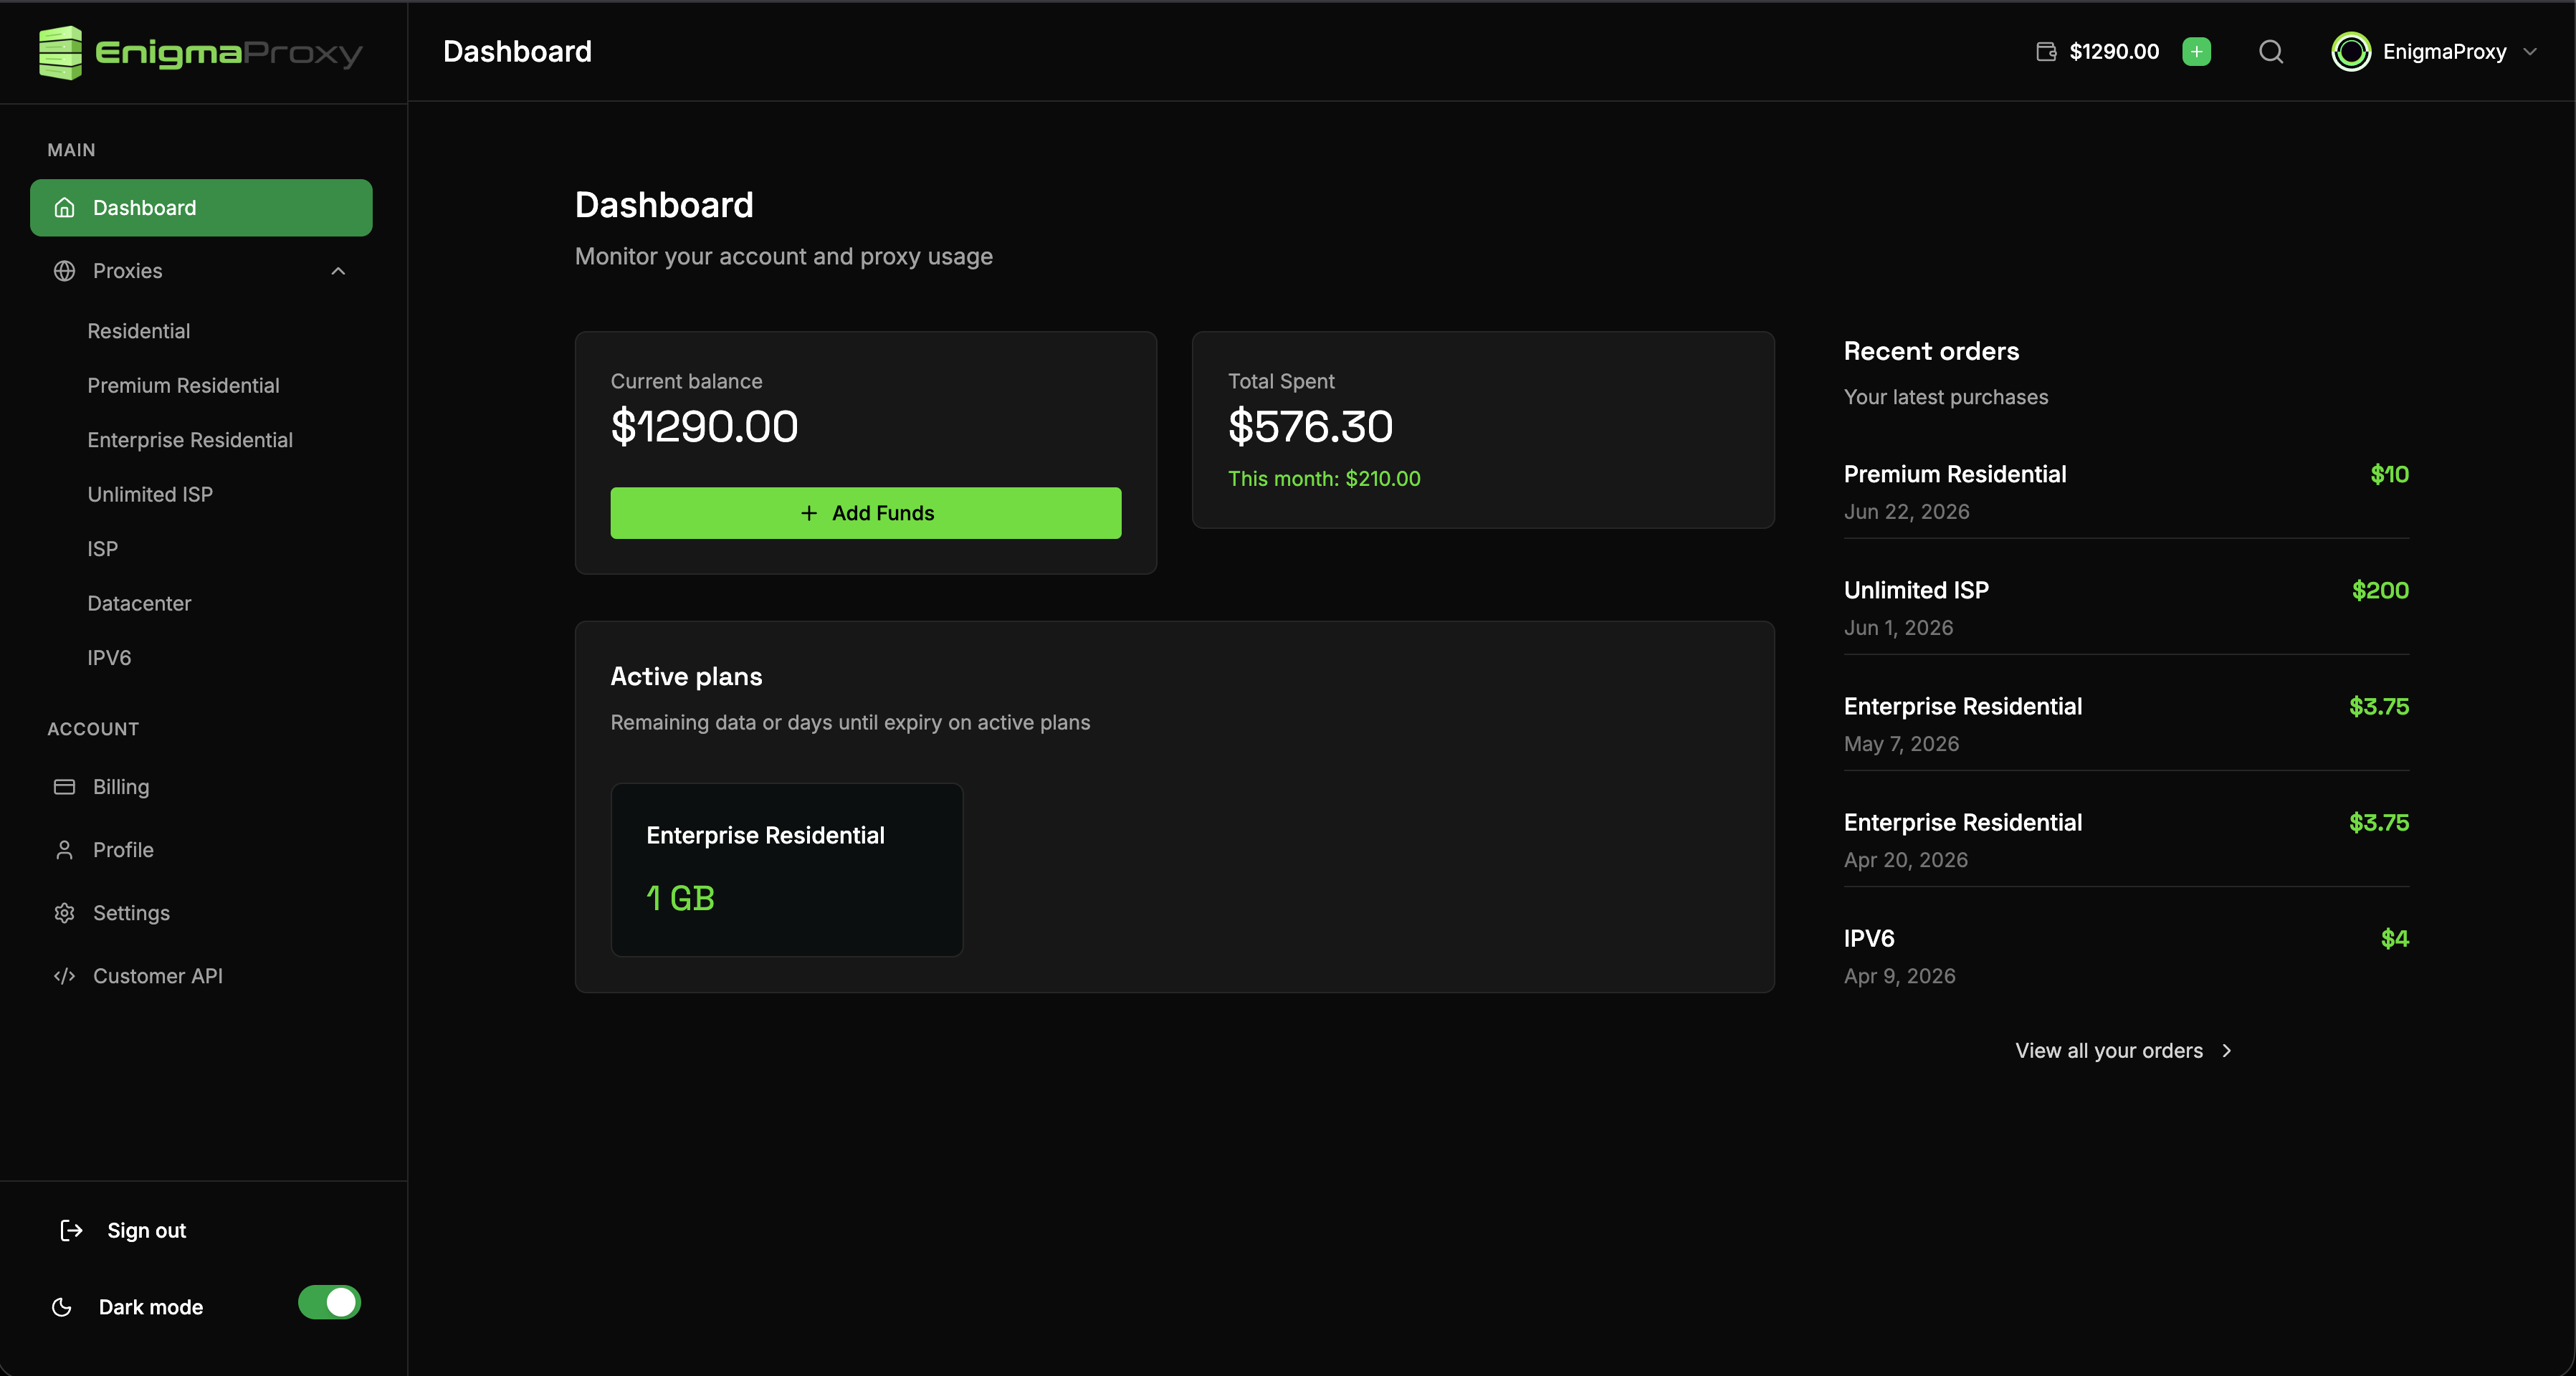Click the $200 order amount
This screenshot has height=1376, width=2576.
click(x=2380, y=591)
